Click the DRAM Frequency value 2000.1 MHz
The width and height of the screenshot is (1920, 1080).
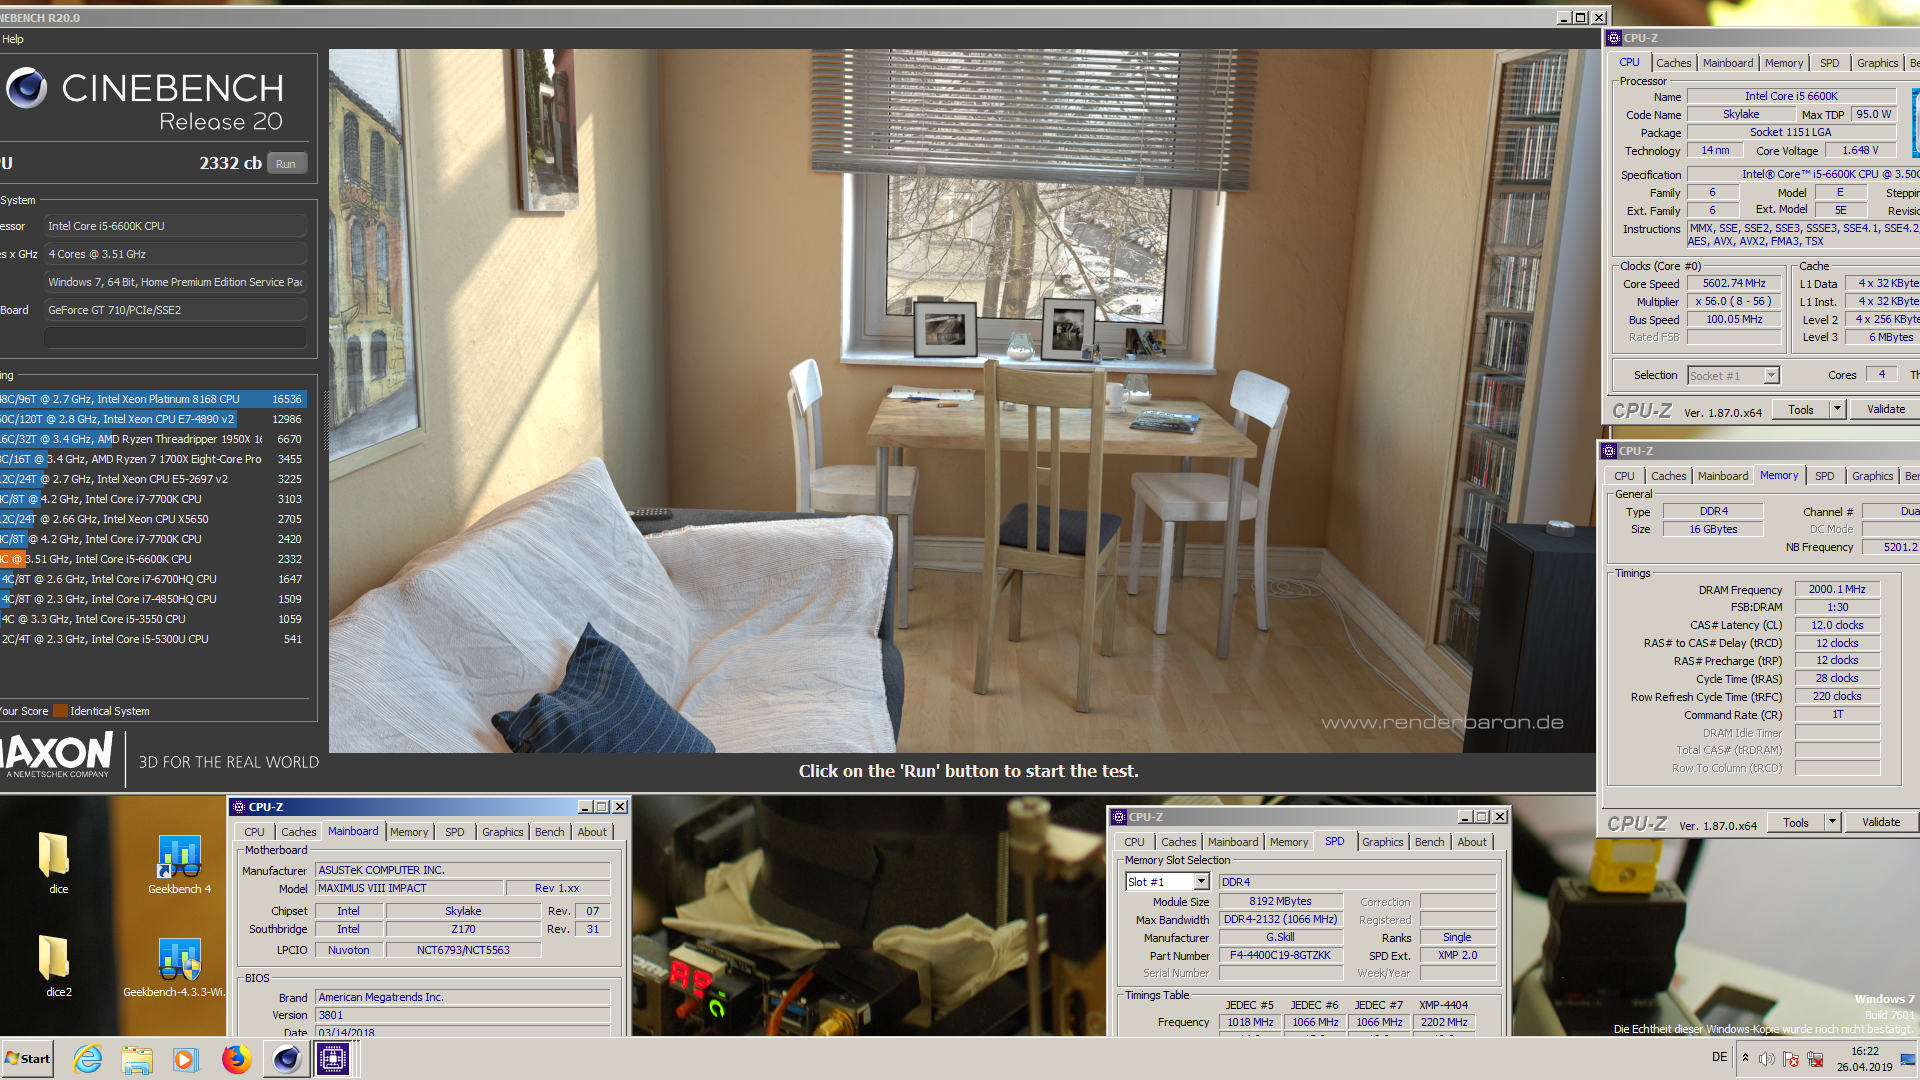click(x=1837, y=590)
